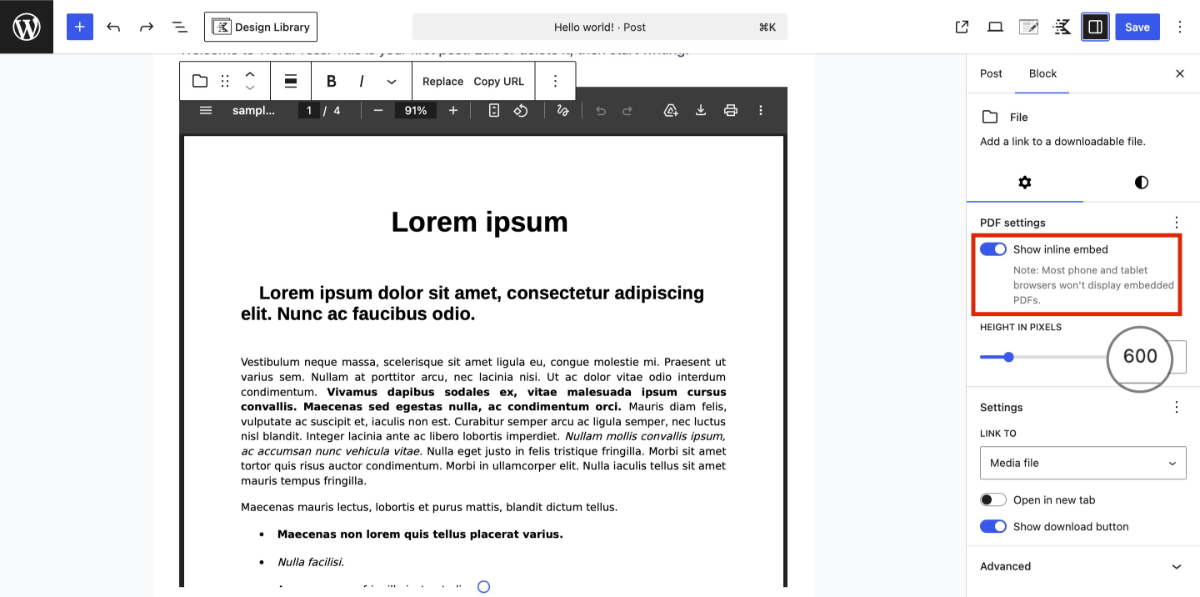Fit PDF to page
The width and height of the screenshot is (1200, 597).
(494, 110)
